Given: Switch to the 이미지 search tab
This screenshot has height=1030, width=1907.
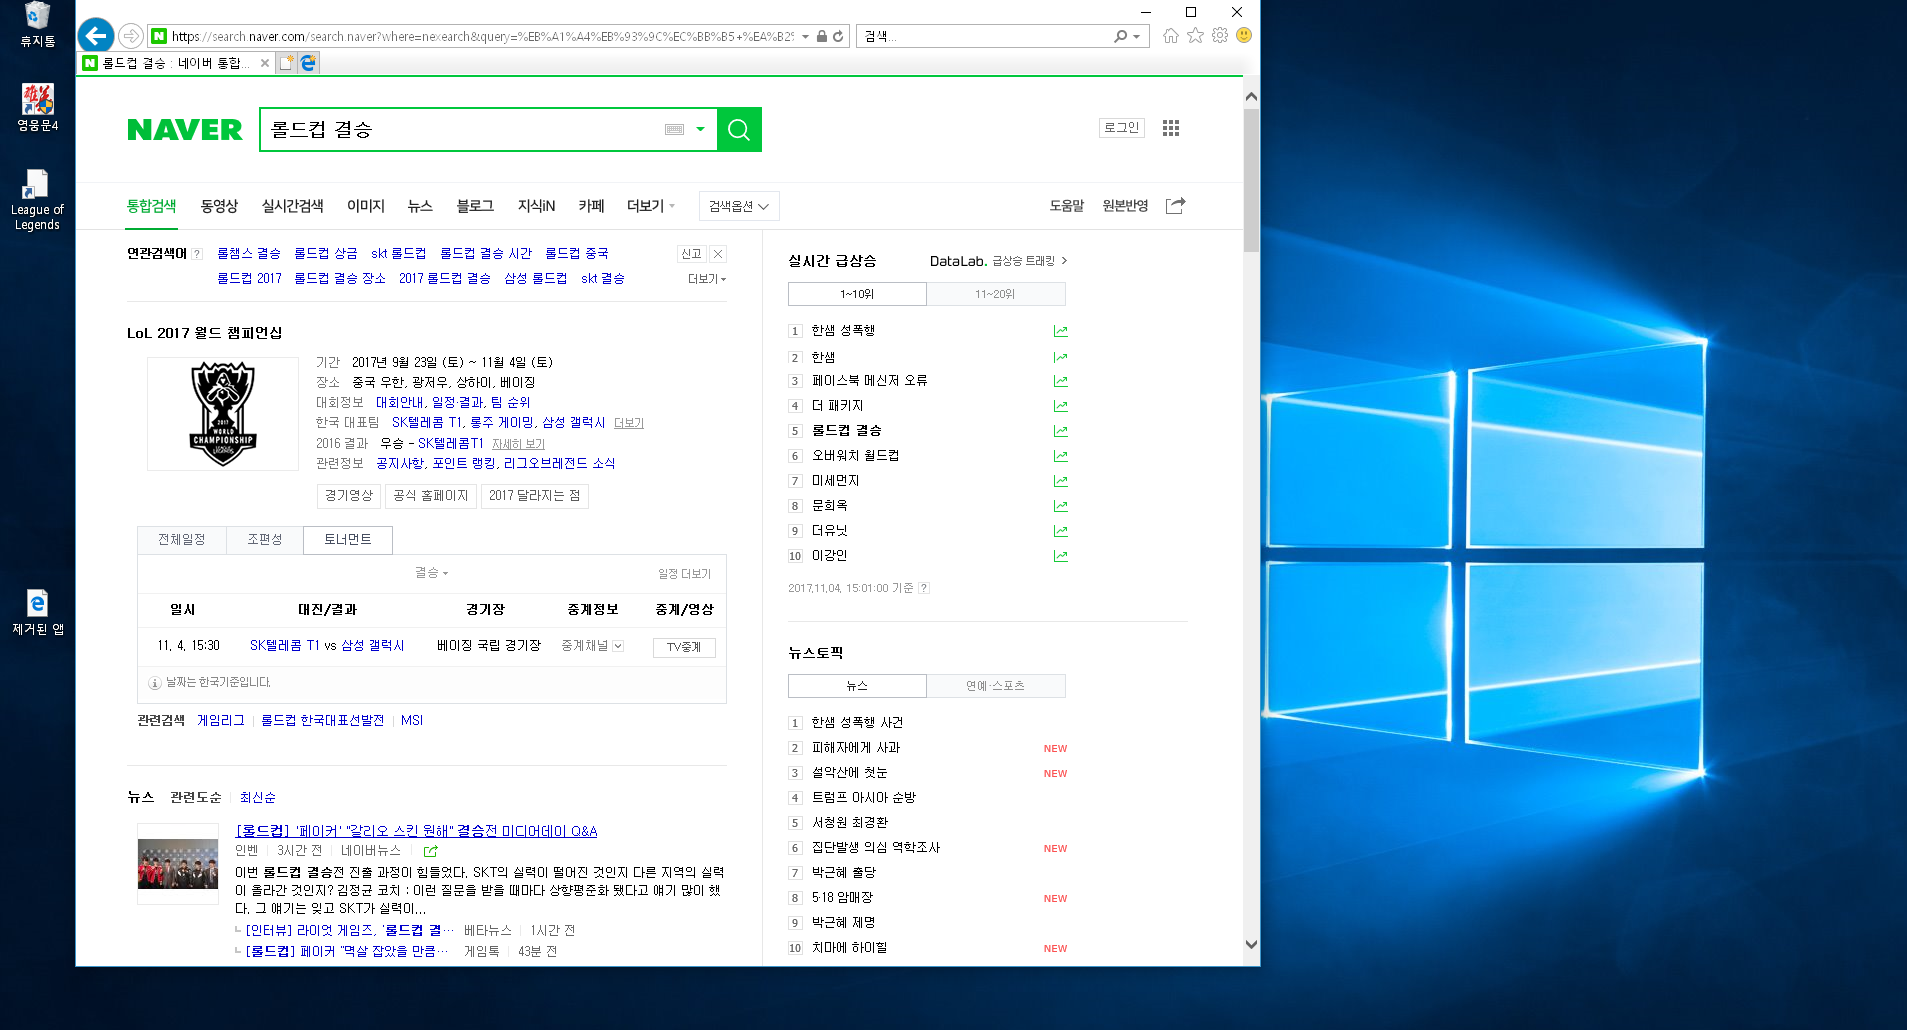Looking at the screenshot, I should (366, 206).
